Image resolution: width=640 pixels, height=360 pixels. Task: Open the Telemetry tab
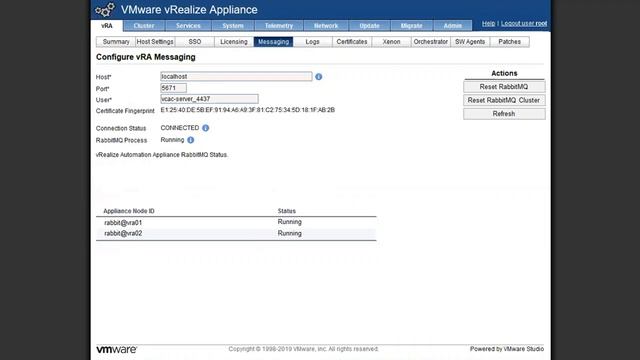coord(279,26)
